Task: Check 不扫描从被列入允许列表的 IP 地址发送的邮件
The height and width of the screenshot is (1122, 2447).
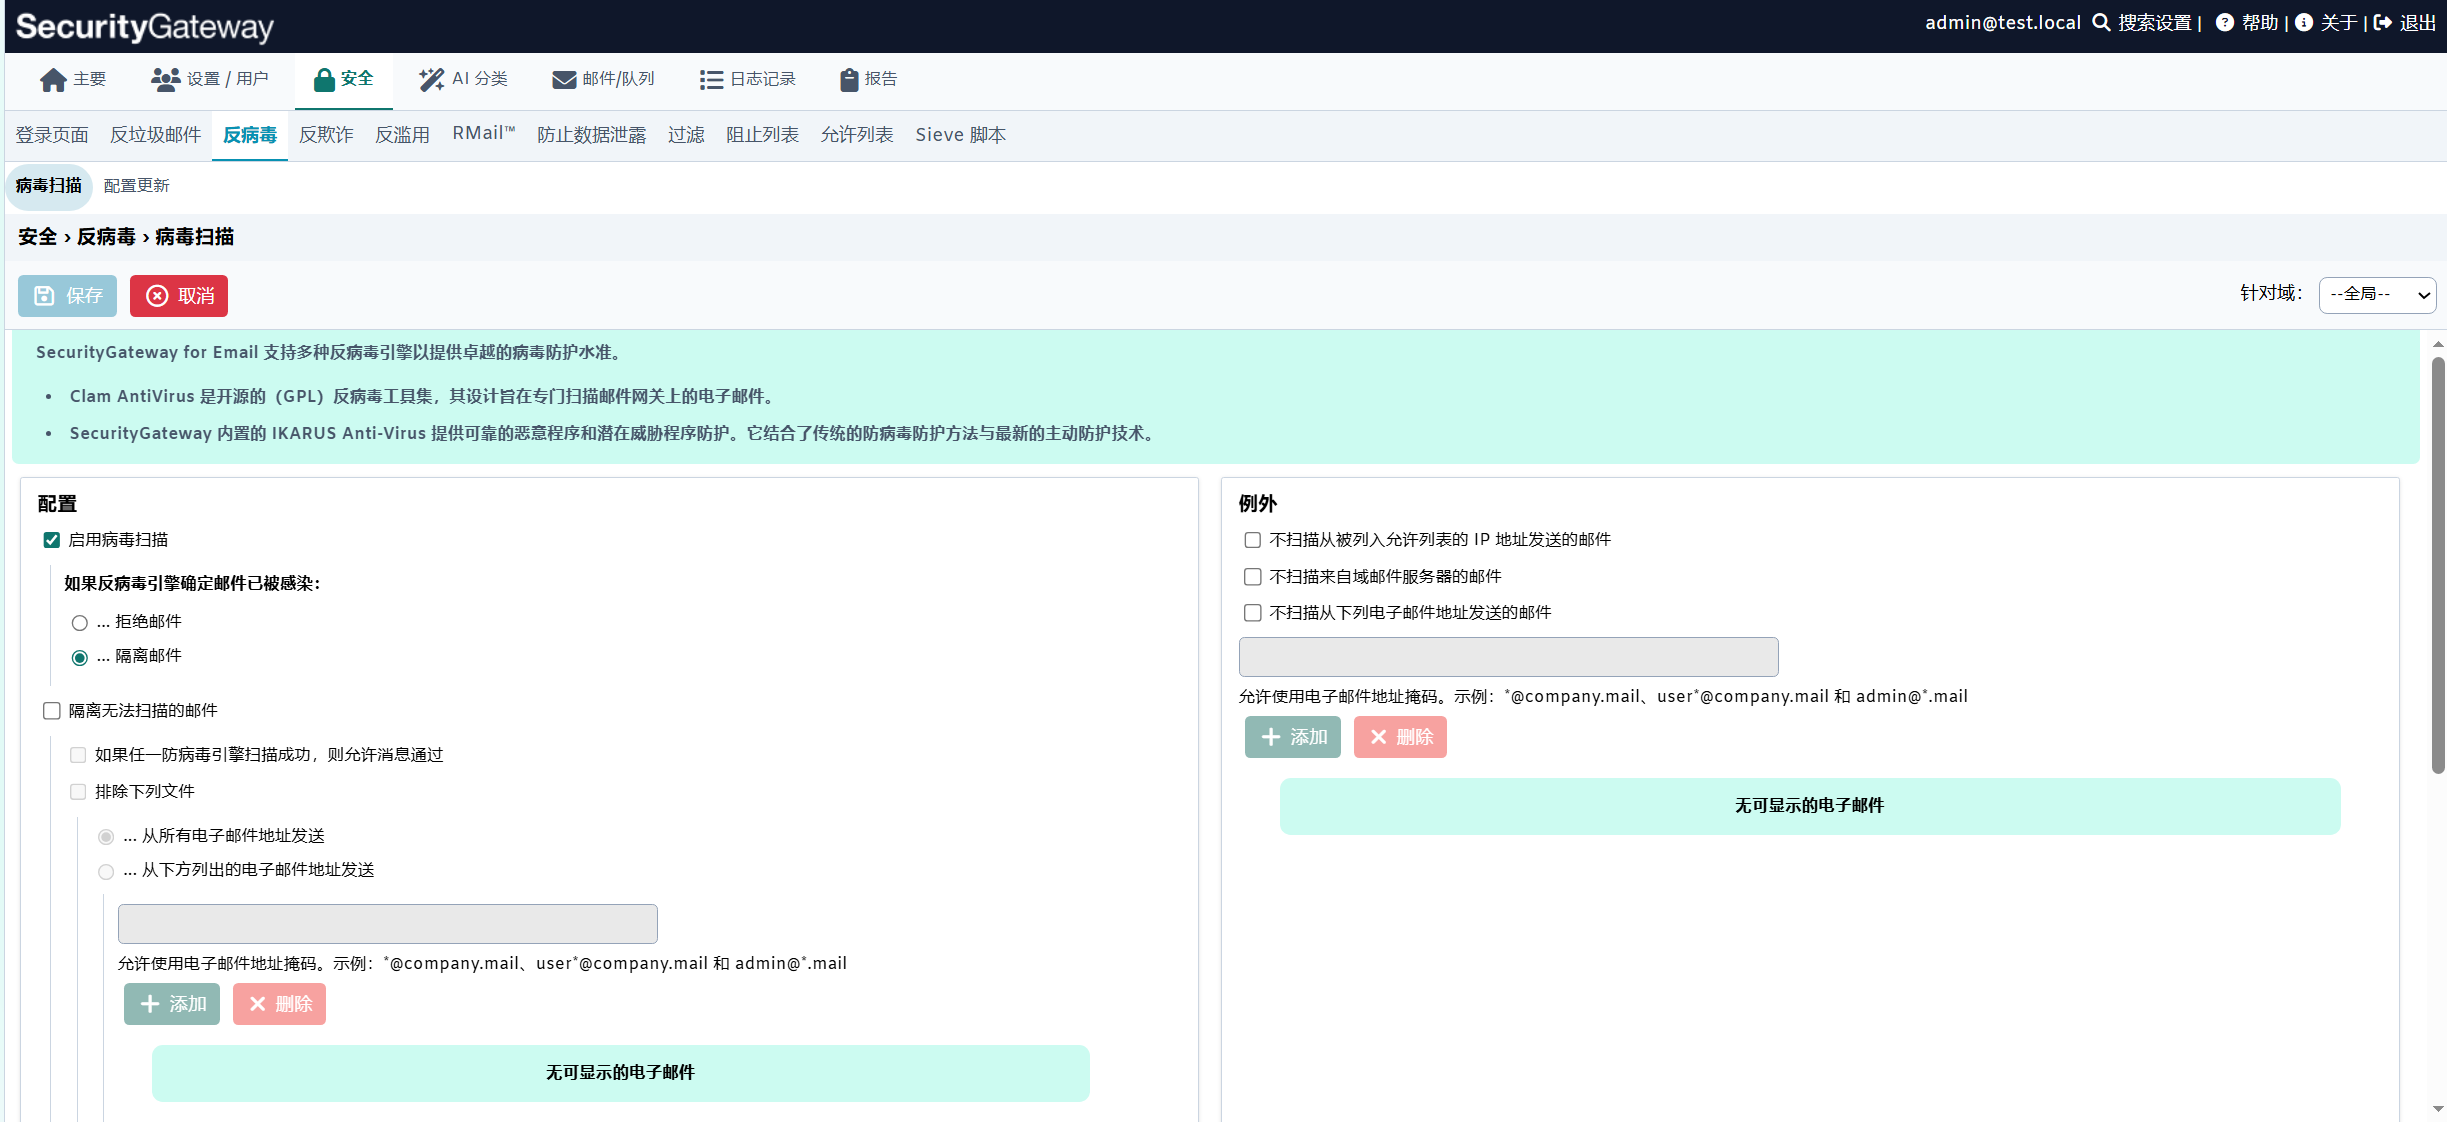Action: coord(1252,540)
